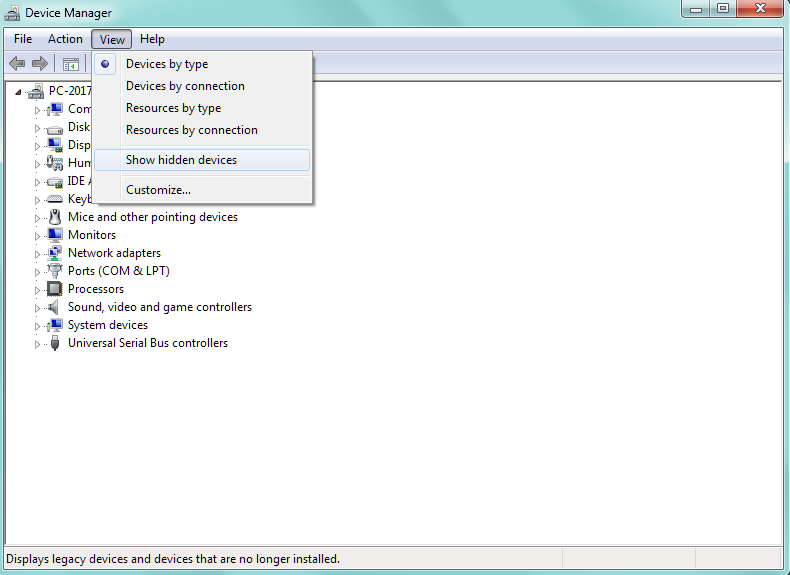The width and height of the screenshot is (790, 575).
Task: Select Devices by connection view
Action: tap(185, 86)
